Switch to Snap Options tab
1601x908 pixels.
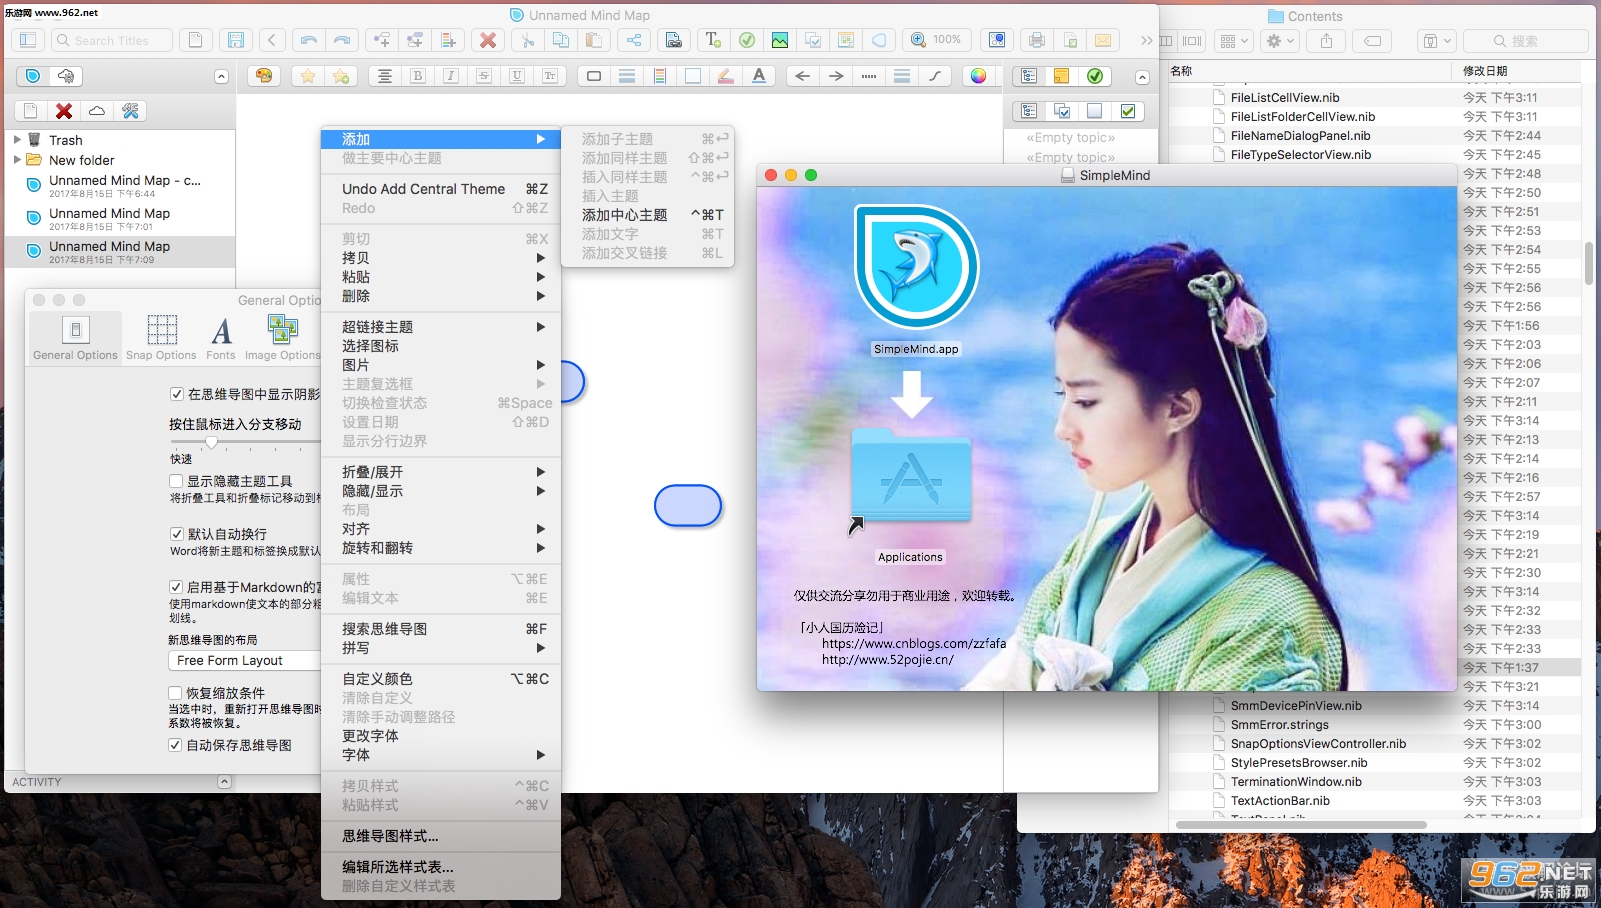[161, 337]
